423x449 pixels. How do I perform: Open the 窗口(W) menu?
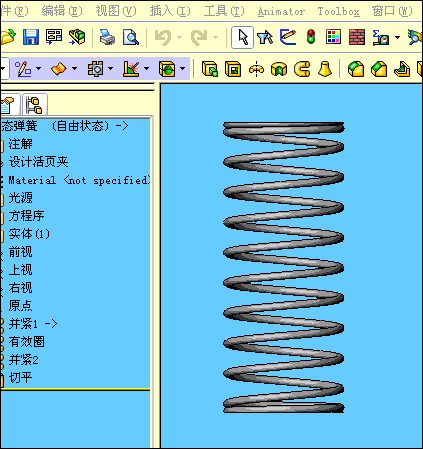(x=392, y=11)
